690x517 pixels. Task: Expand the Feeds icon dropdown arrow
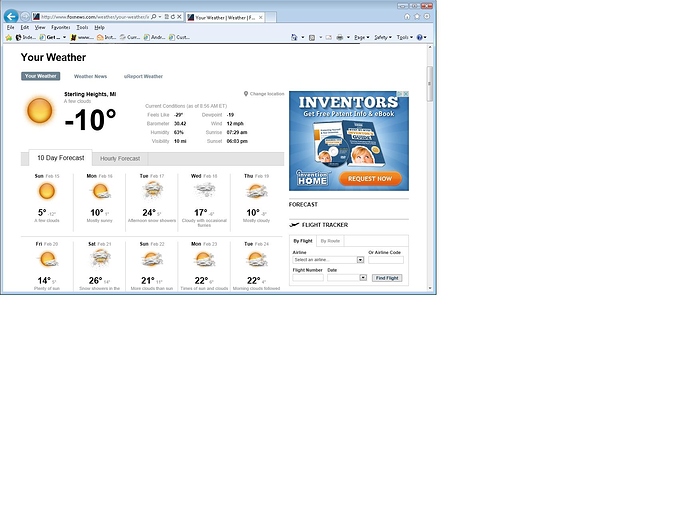point(320,37)
